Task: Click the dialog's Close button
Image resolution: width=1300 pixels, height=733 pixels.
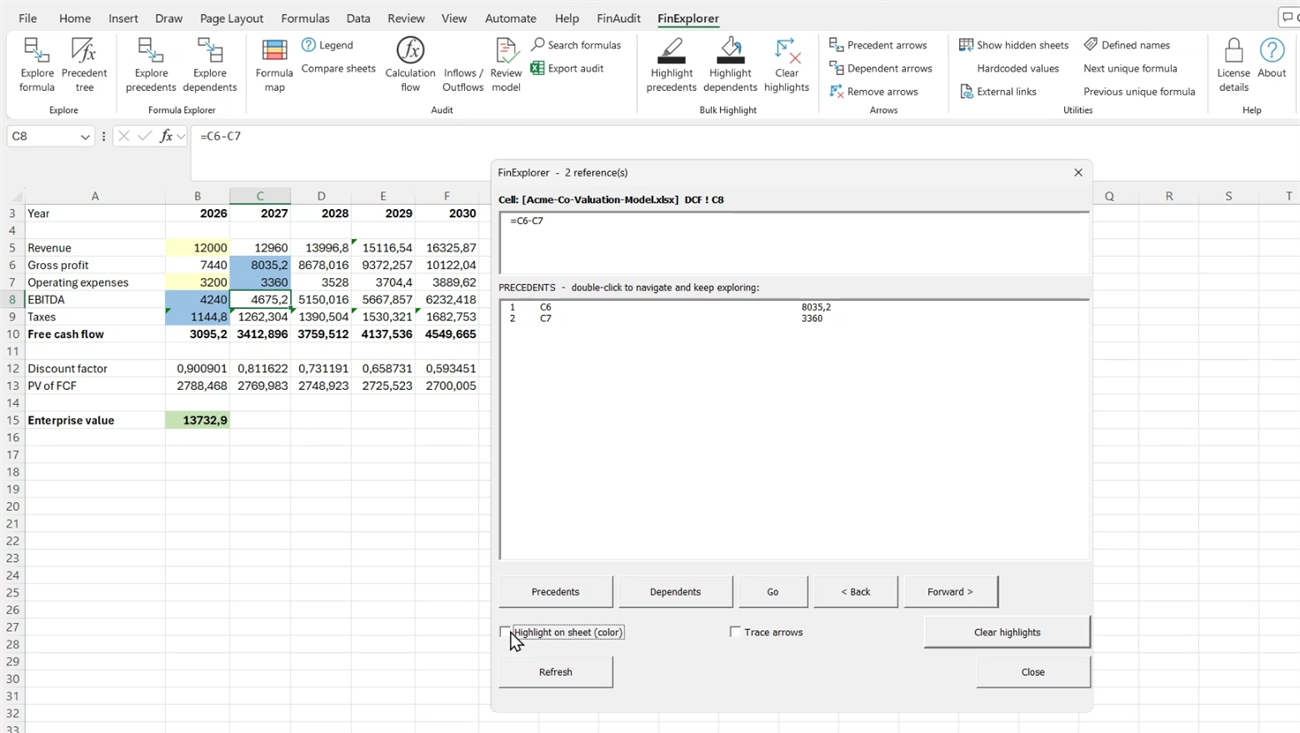Action: pos(1033,672)
